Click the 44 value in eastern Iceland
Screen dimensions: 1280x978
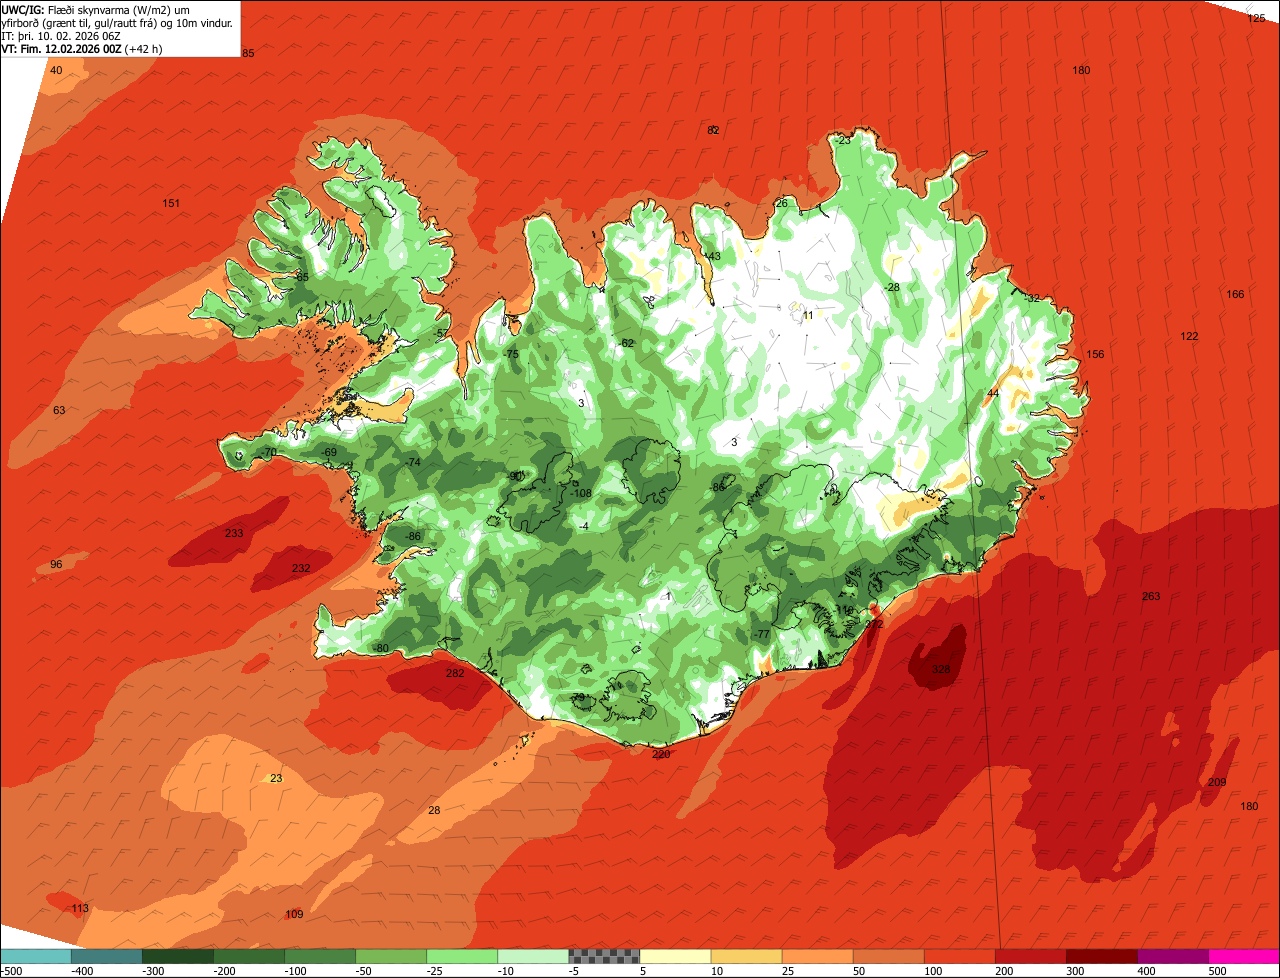[993, 393]
